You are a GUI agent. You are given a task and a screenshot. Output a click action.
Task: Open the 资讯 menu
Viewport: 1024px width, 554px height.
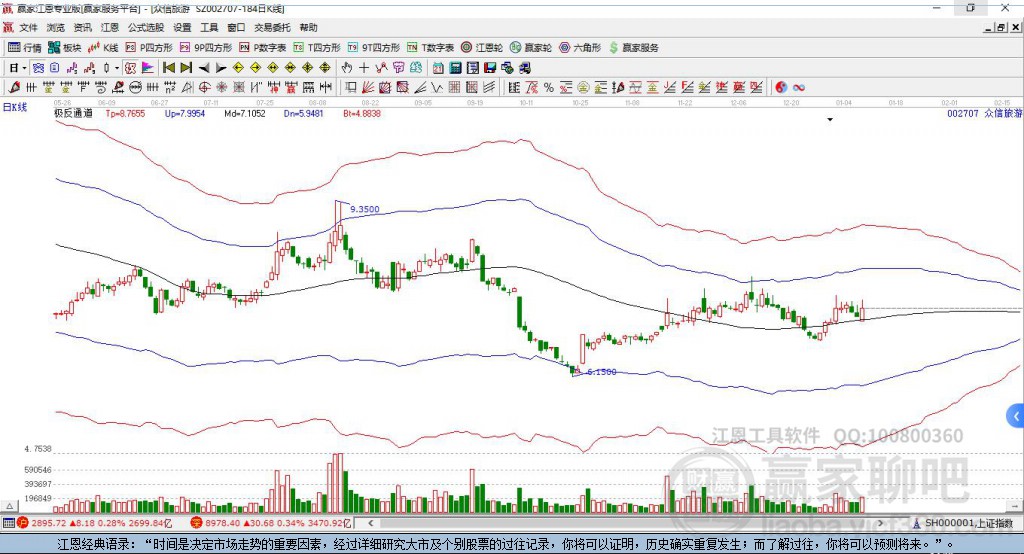coord(82,27)
